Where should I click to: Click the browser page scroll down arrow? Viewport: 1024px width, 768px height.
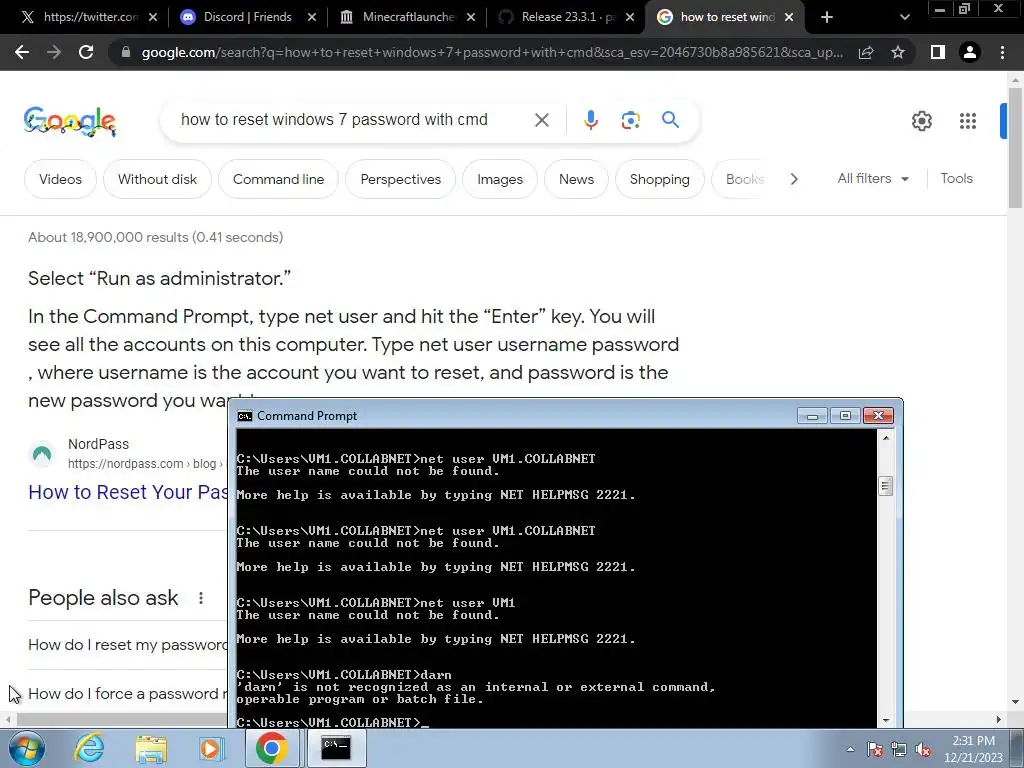(x=1015, y=703)
